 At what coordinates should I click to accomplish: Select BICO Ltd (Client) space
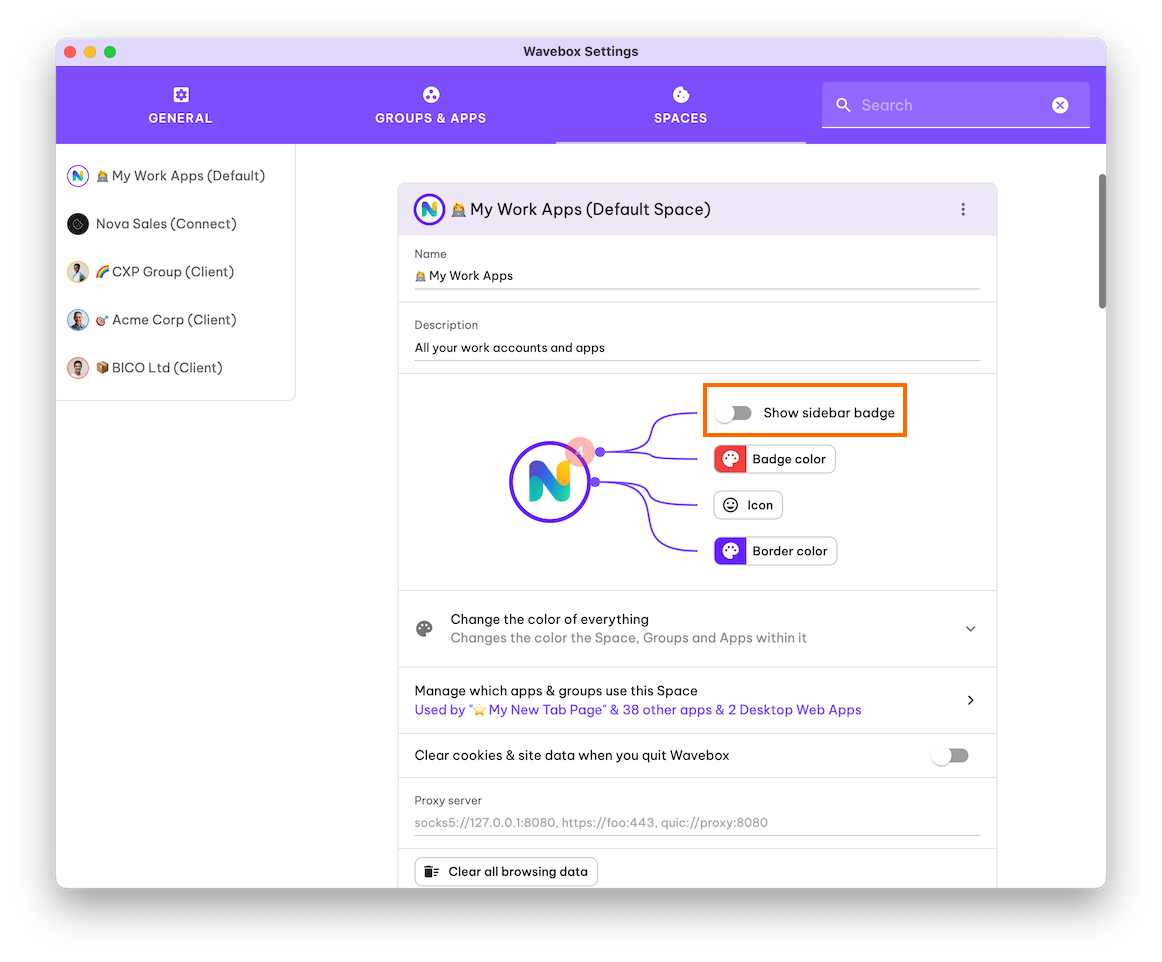click(176, 368)
